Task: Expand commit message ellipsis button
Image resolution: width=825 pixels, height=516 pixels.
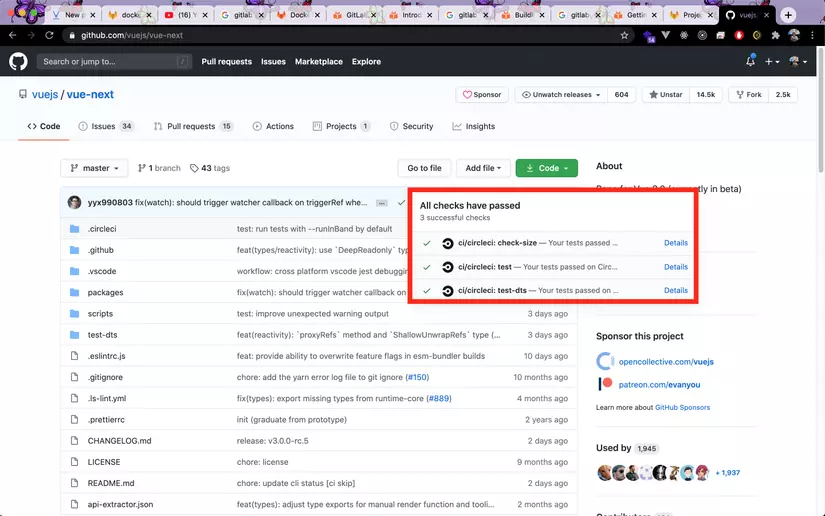Action: click(x=382, y=203)
